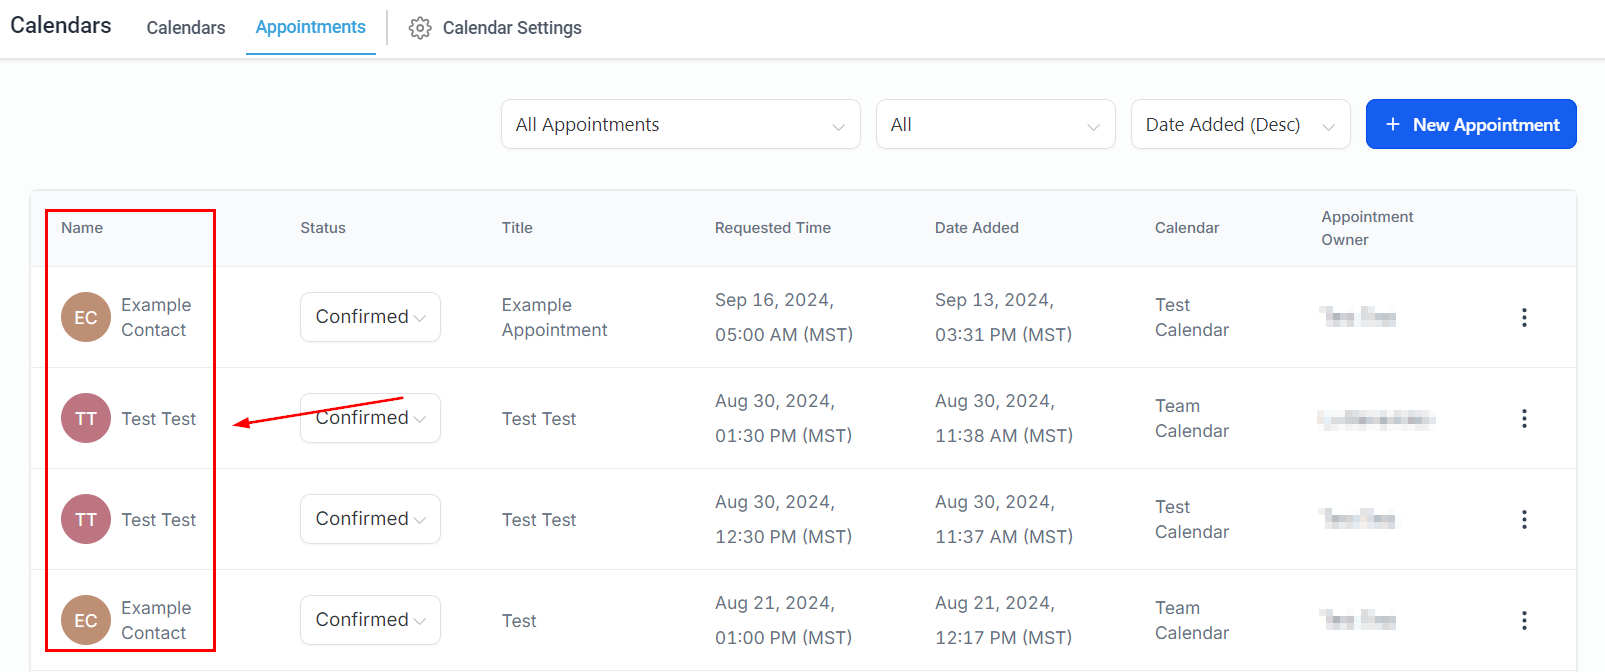Open three-dot menu for Aug 21 appointment
Image resolution: width=1605 pixels, height=672 pixels.
pos(1524,620)
